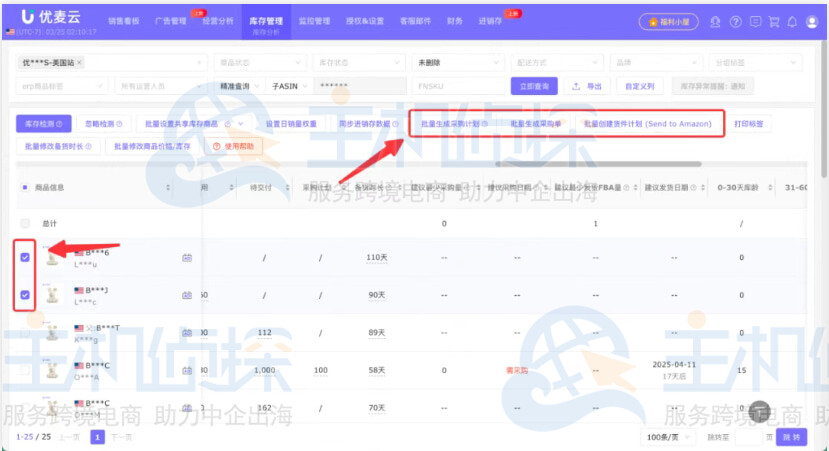Image resolution: width=829 pixels, height=451 pixels.
Task: Sort by 建议发货日期 column arrows
Action: coord(703,188)
